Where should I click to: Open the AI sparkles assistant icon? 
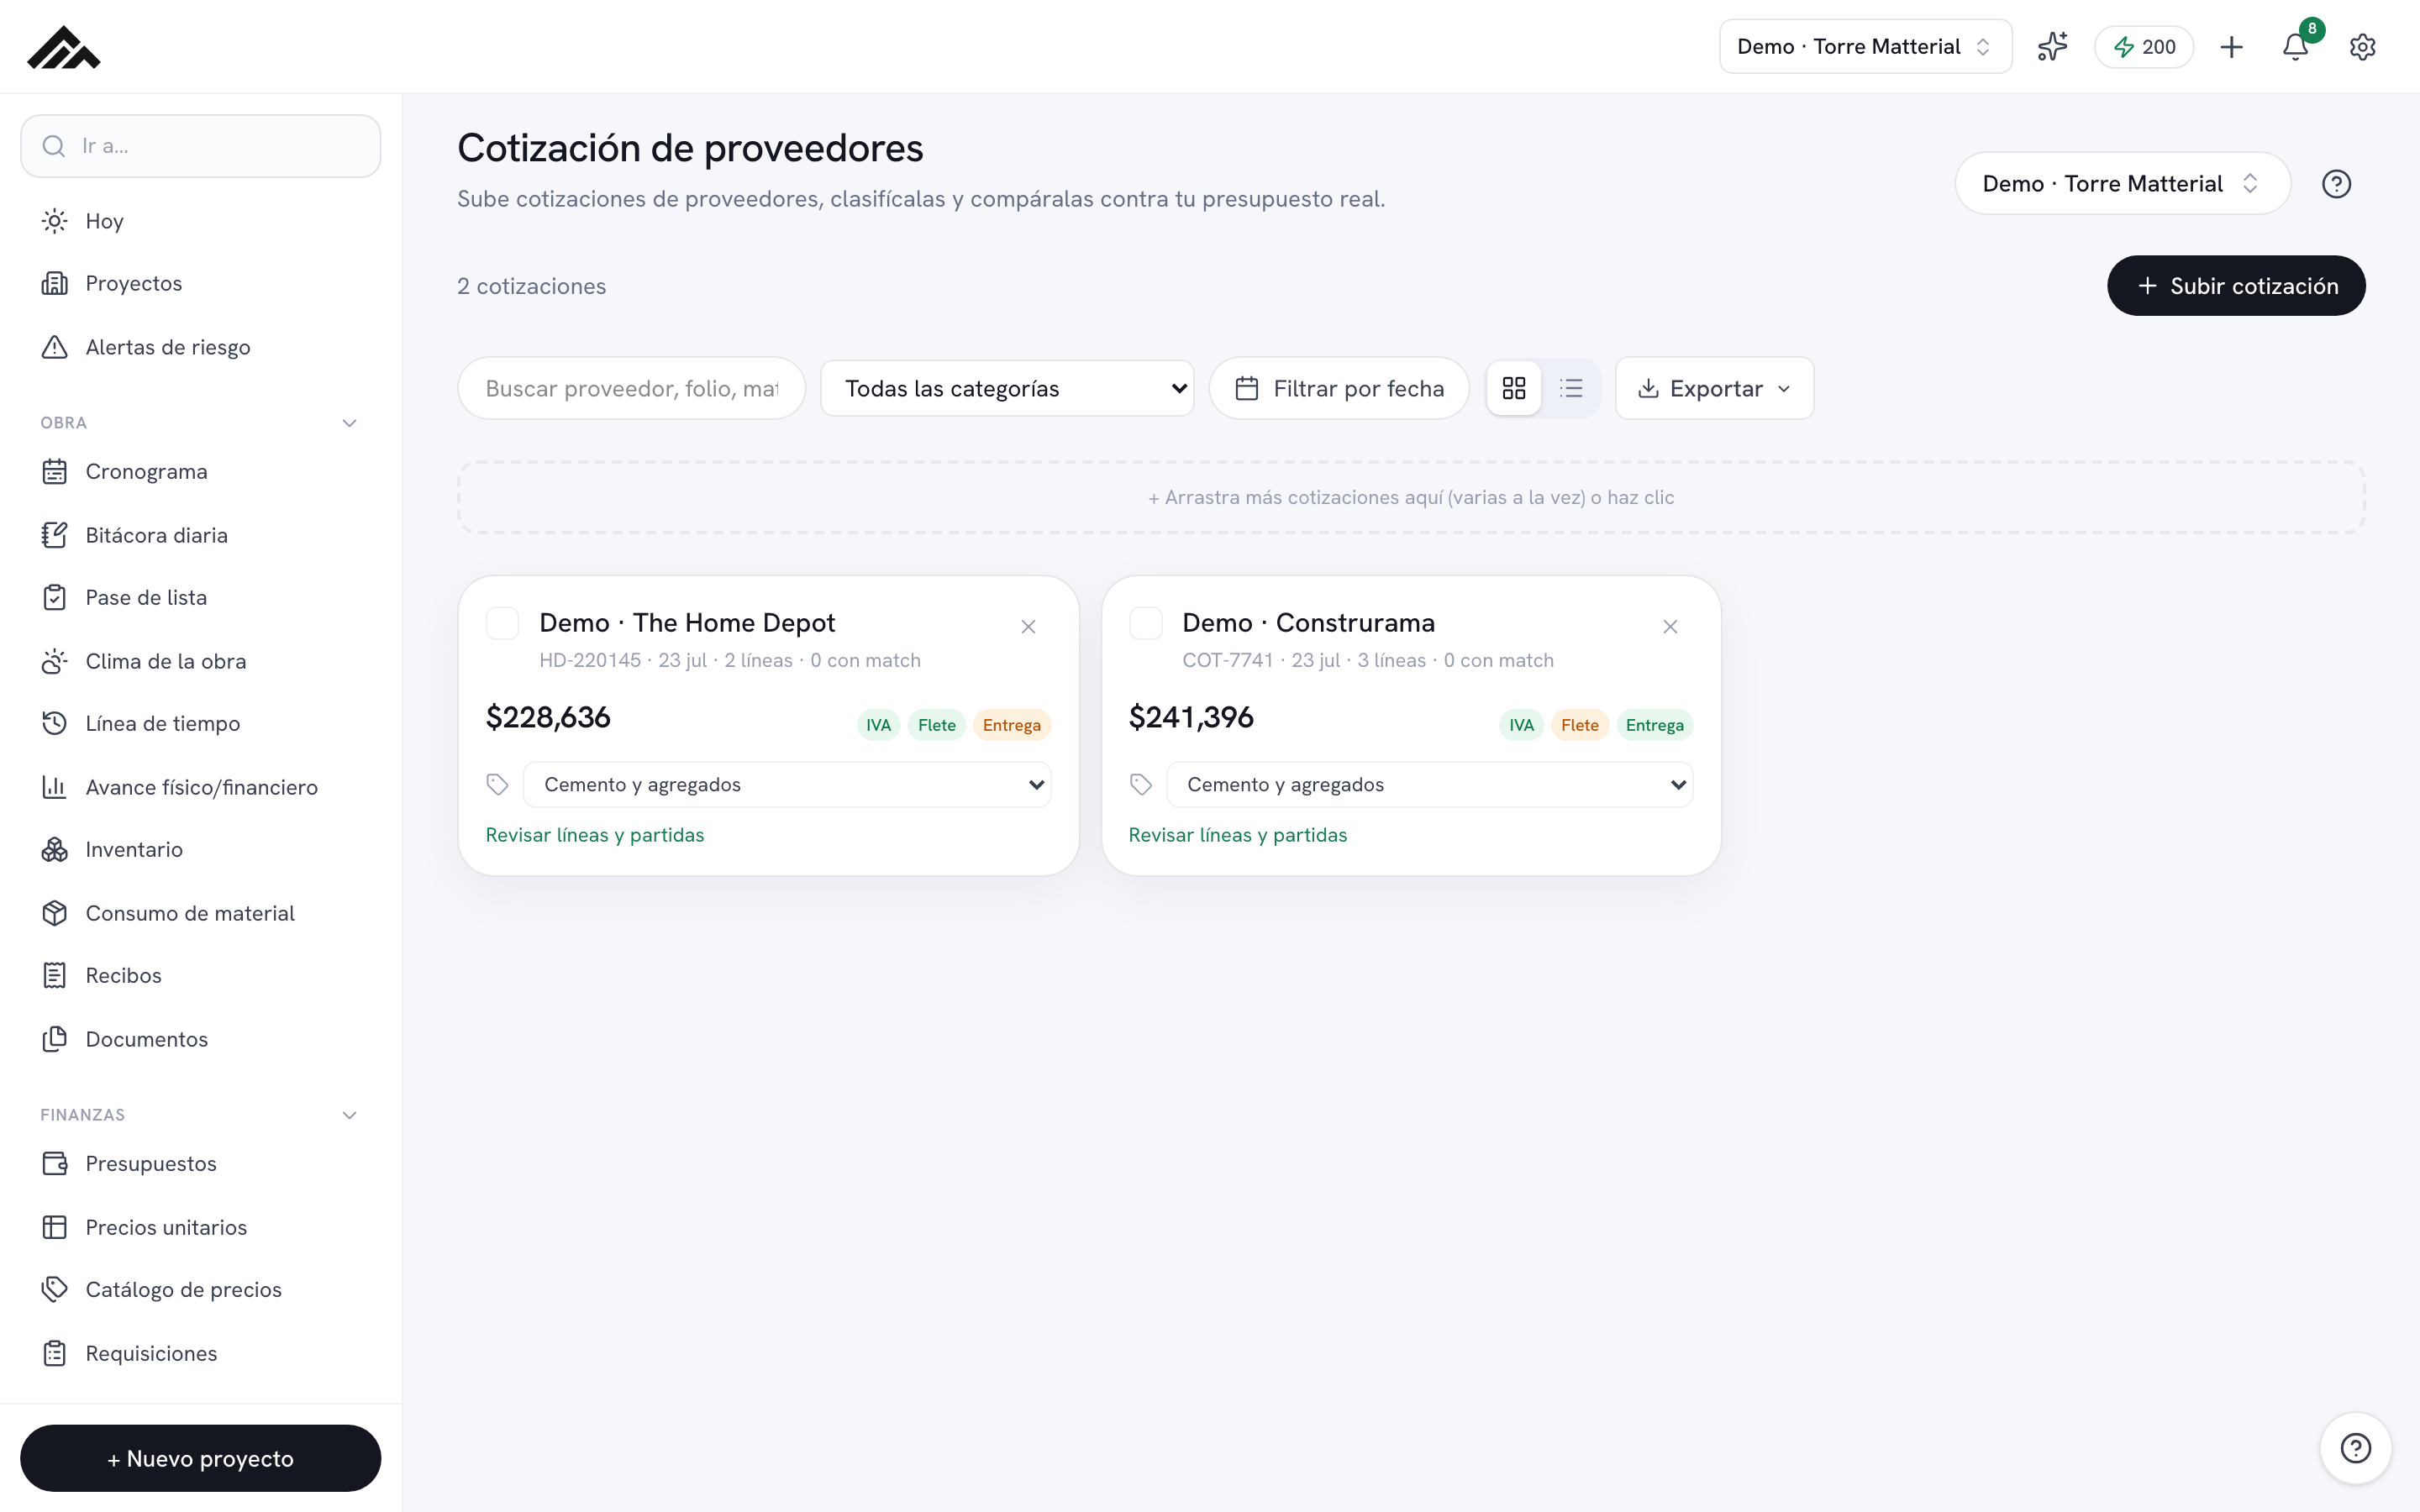pos(2052,47)
